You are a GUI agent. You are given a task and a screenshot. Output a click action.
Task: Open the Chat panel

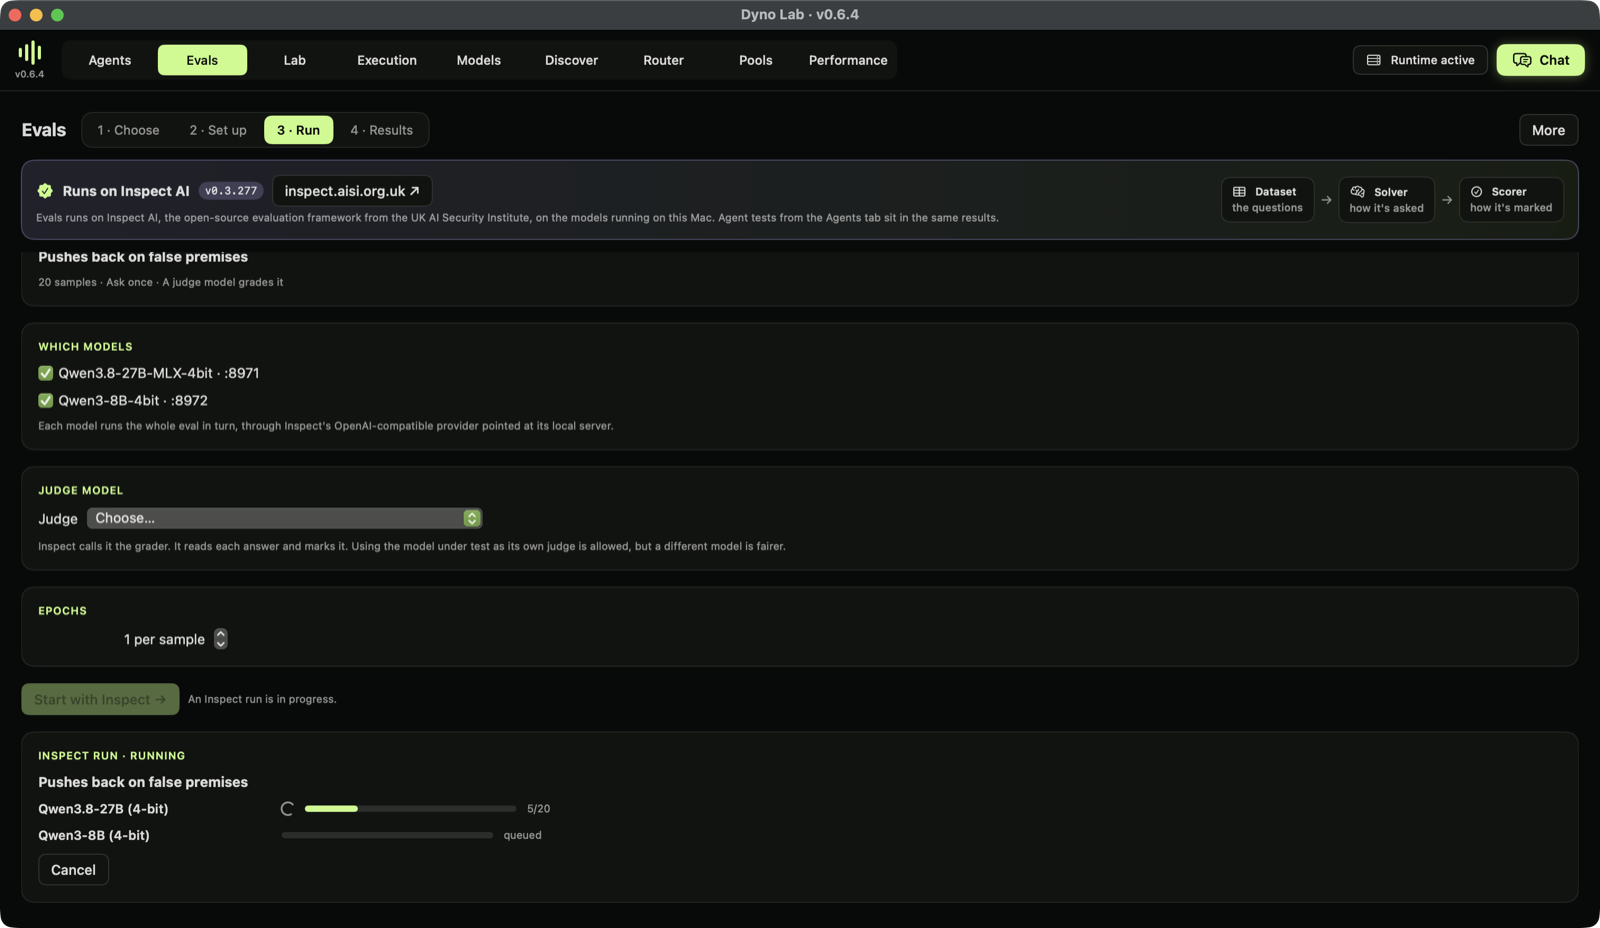(1540, 60)
